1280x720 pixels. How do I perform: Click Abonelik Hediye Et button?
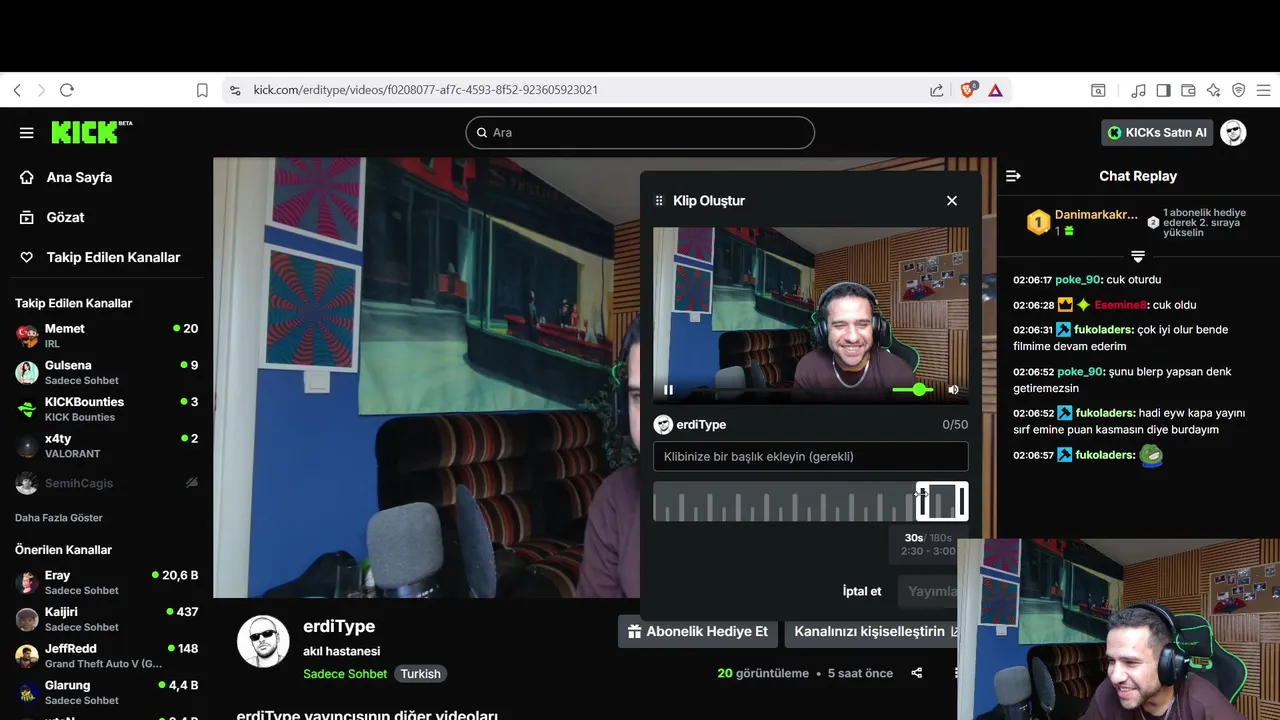[698, 631]
